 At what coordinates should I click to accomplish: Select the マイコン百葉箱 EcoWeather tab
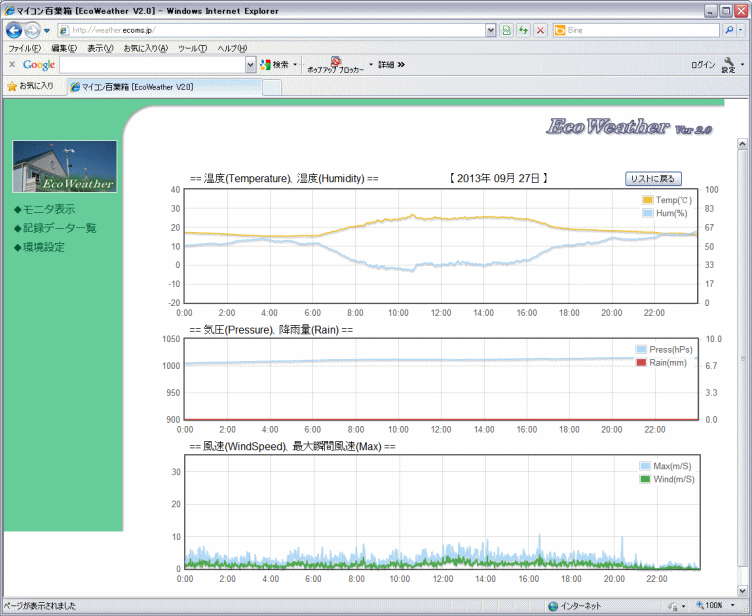pos(137,87)
